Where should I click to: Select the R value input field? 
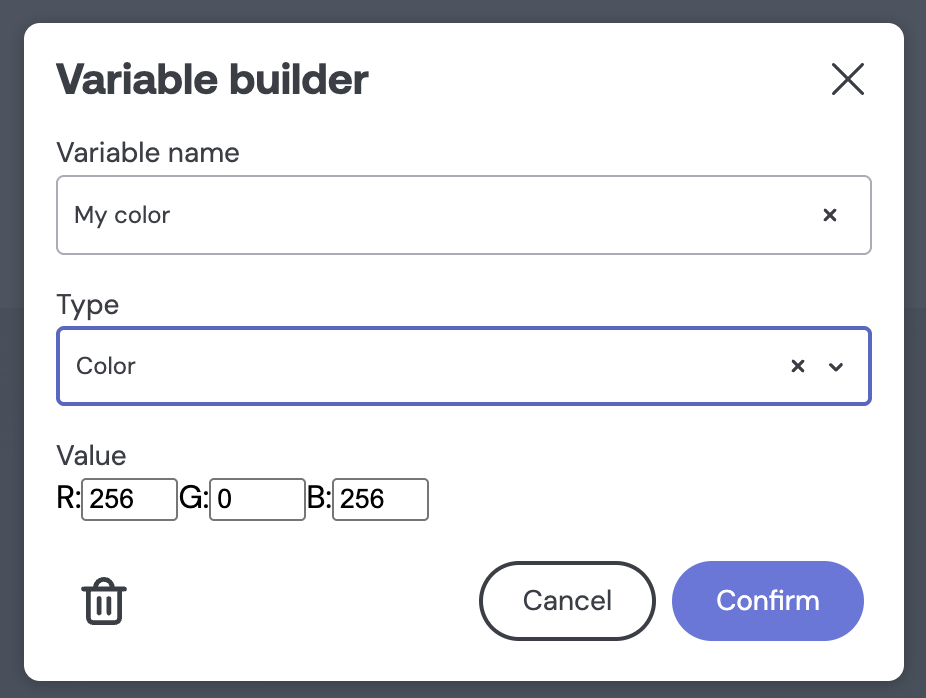(129, 500)
